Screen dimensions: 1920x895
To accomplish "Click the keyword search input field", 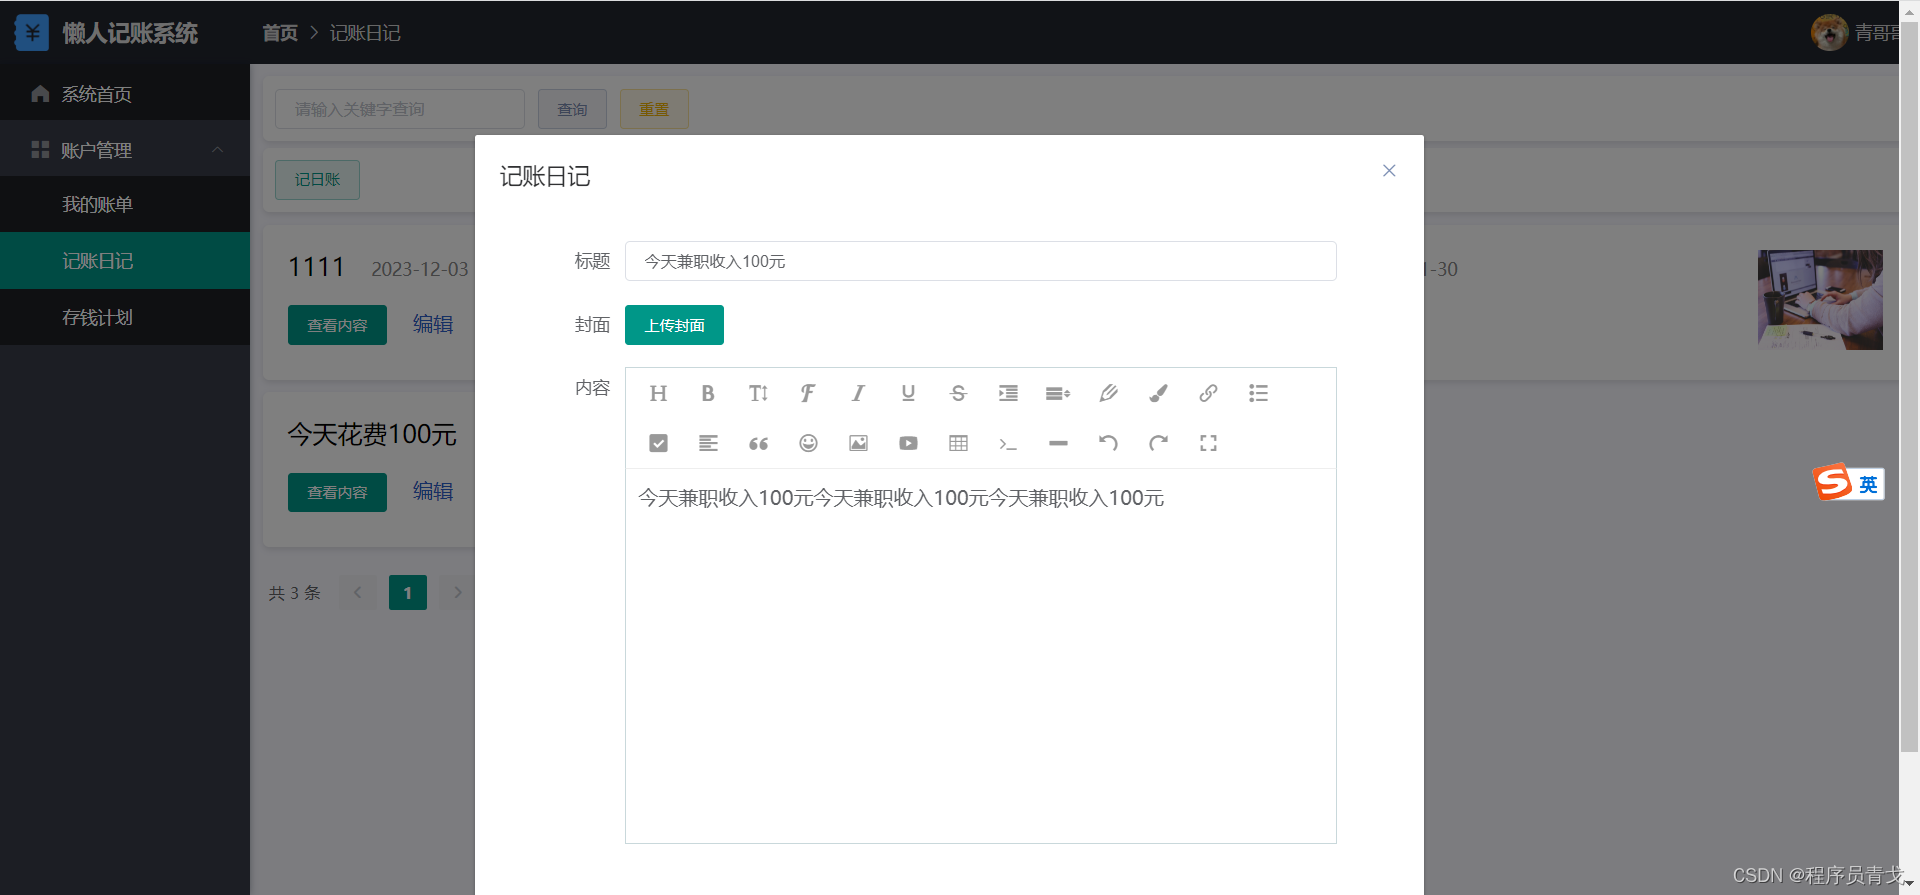I will coord(400,109).
